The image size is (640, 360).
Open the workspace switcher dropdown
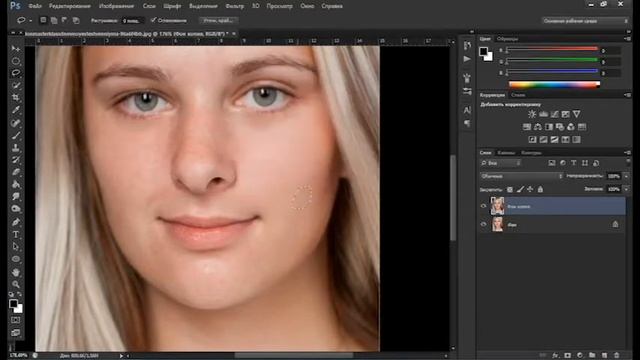(584, 20)
